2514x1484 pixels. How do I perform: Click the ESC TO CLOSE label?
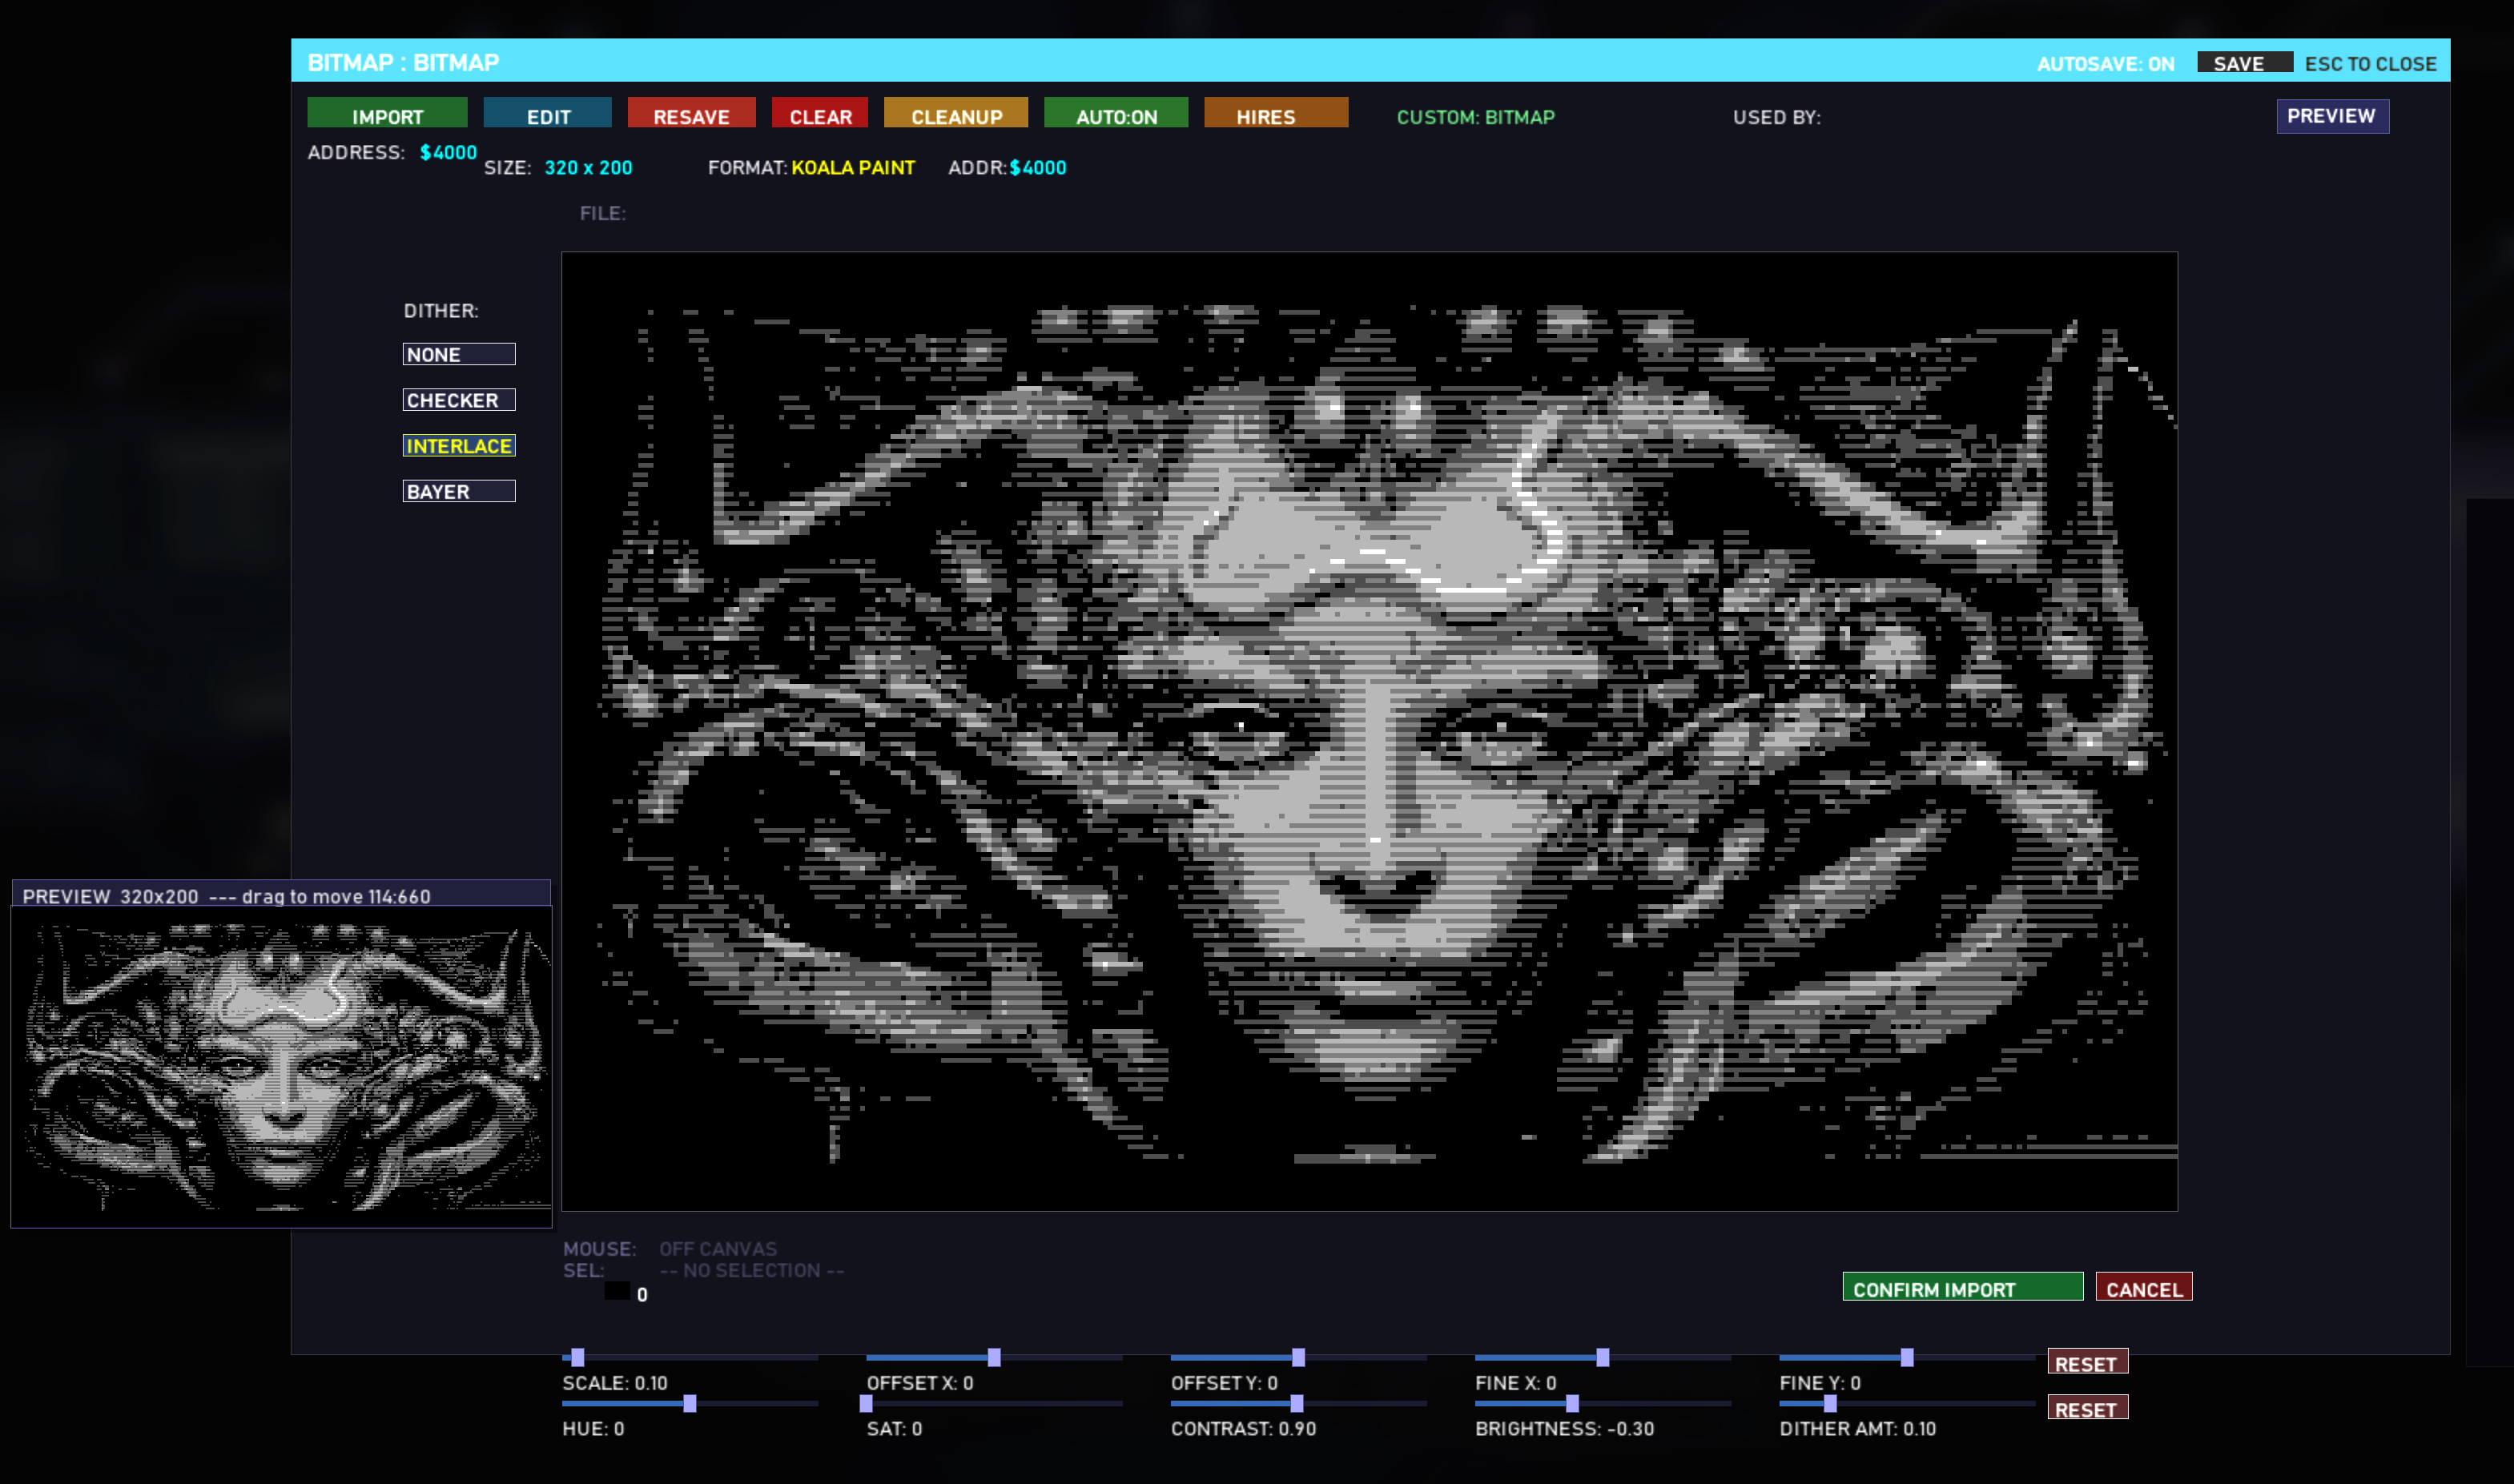click(2370, 64)
